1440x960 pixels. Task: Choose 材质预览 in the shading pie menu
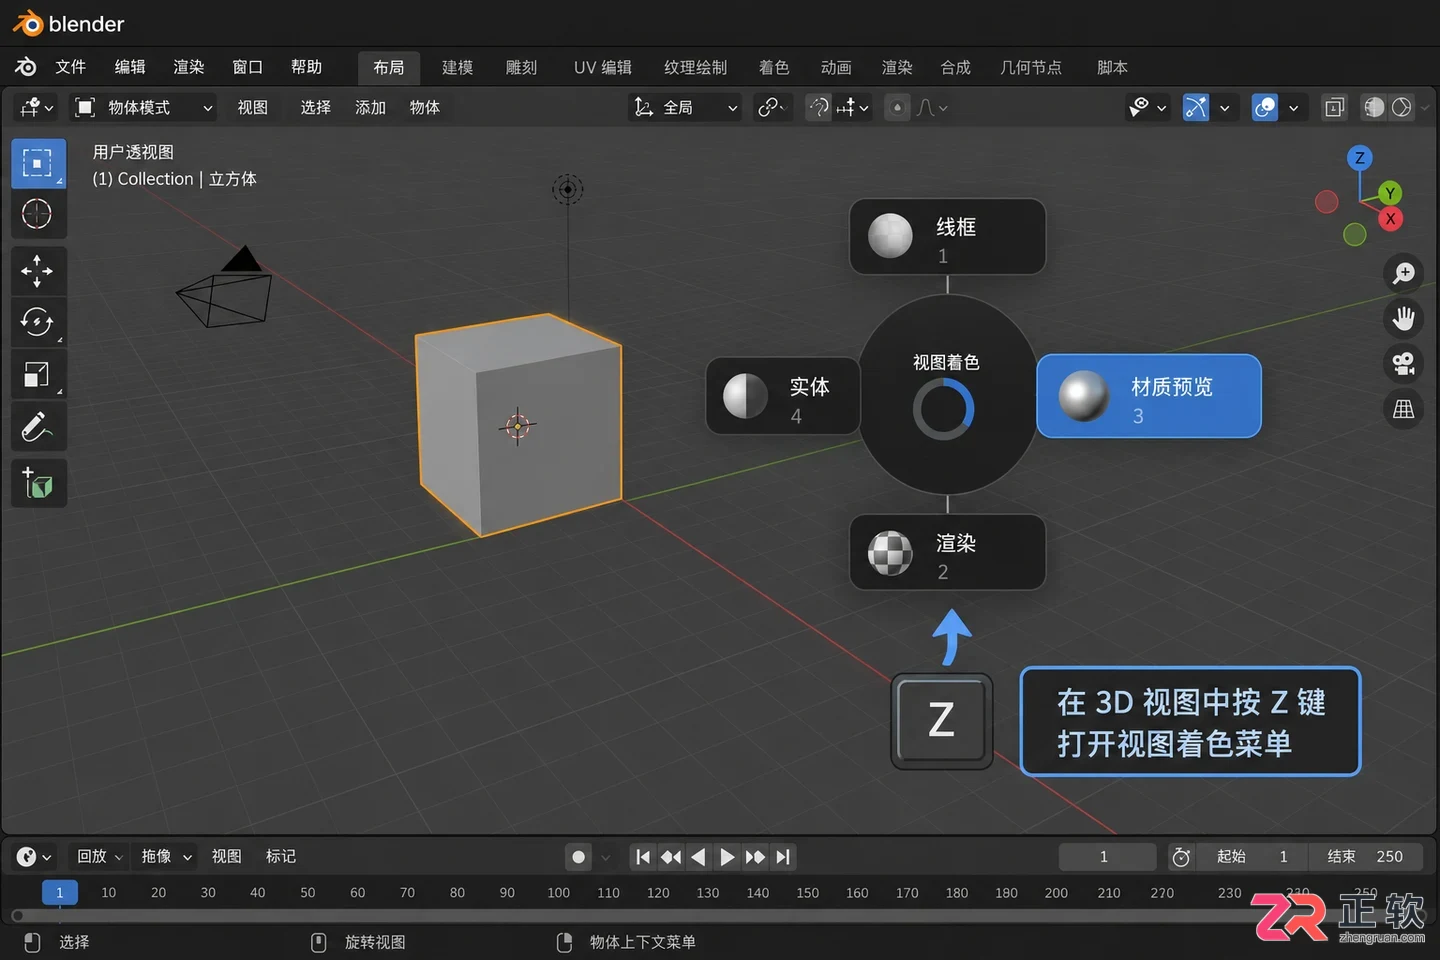point(1149,397)
